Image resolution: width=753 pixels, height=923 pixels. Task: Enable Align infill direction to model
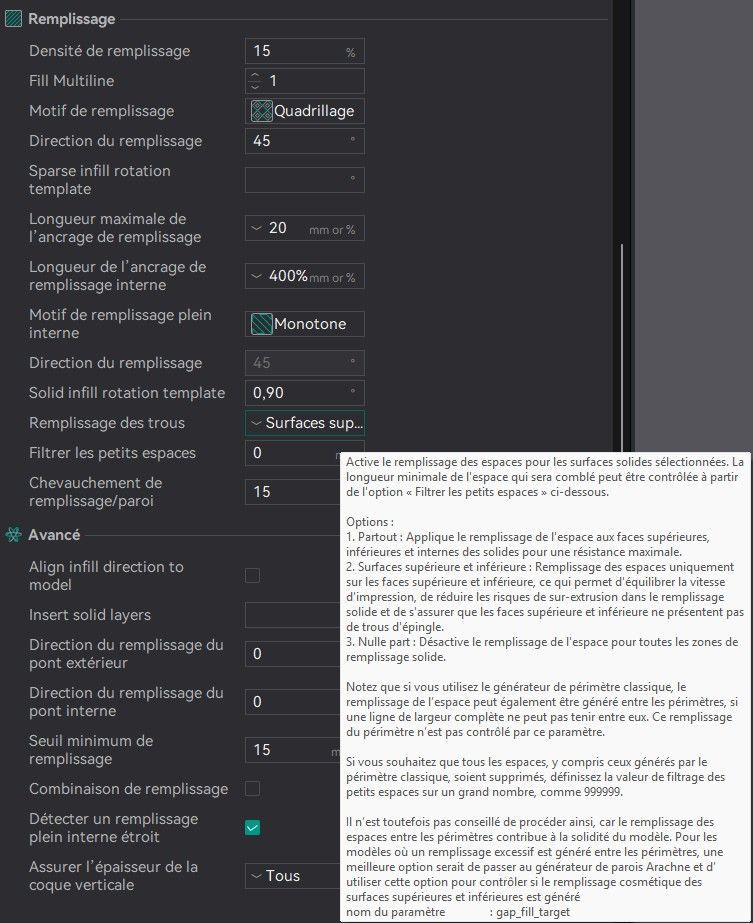pyautogui.click(x=253, y=576)
